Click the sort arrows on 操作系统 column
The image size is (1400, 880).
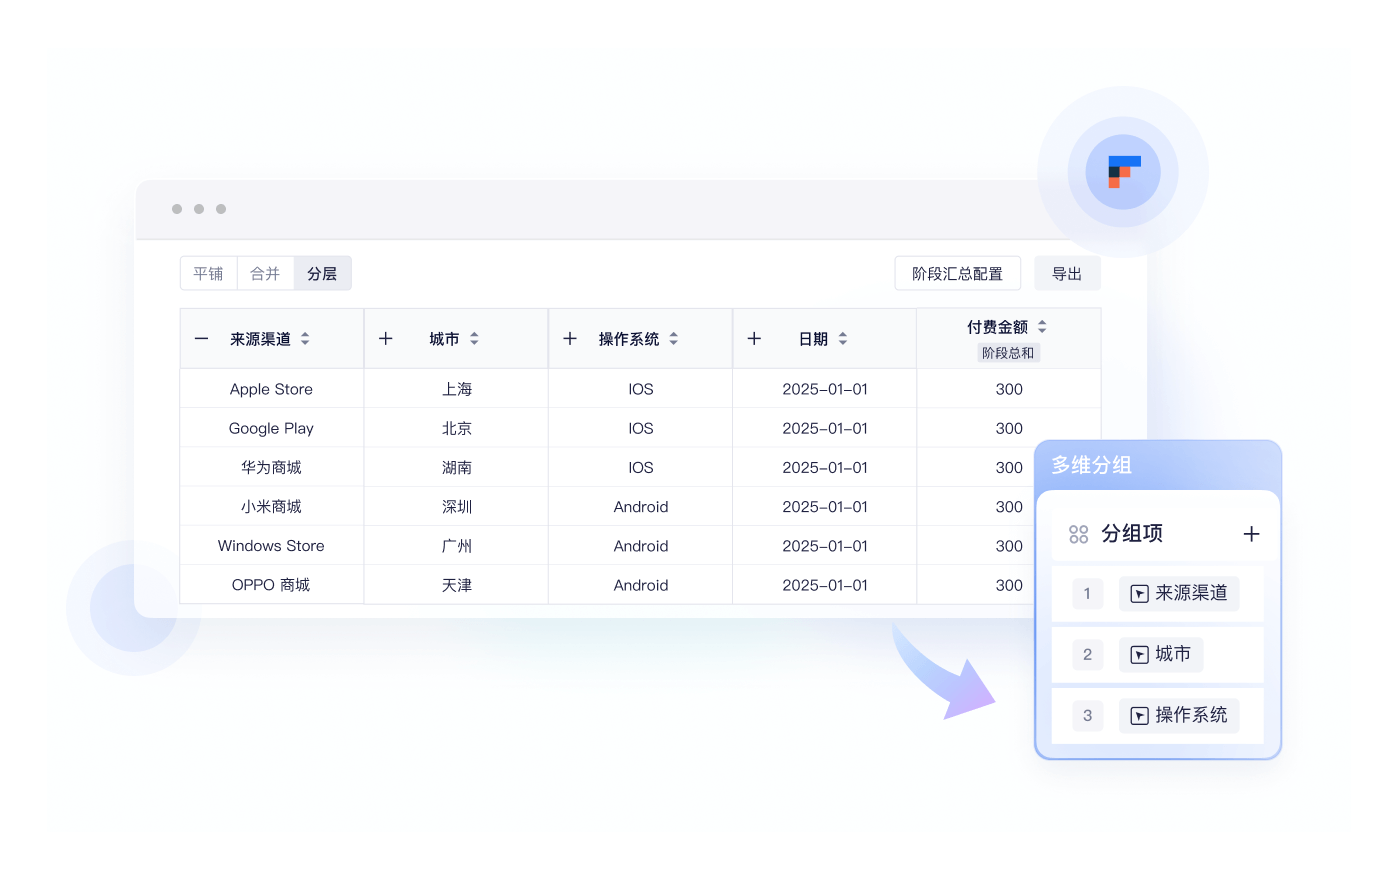(673, 339)
